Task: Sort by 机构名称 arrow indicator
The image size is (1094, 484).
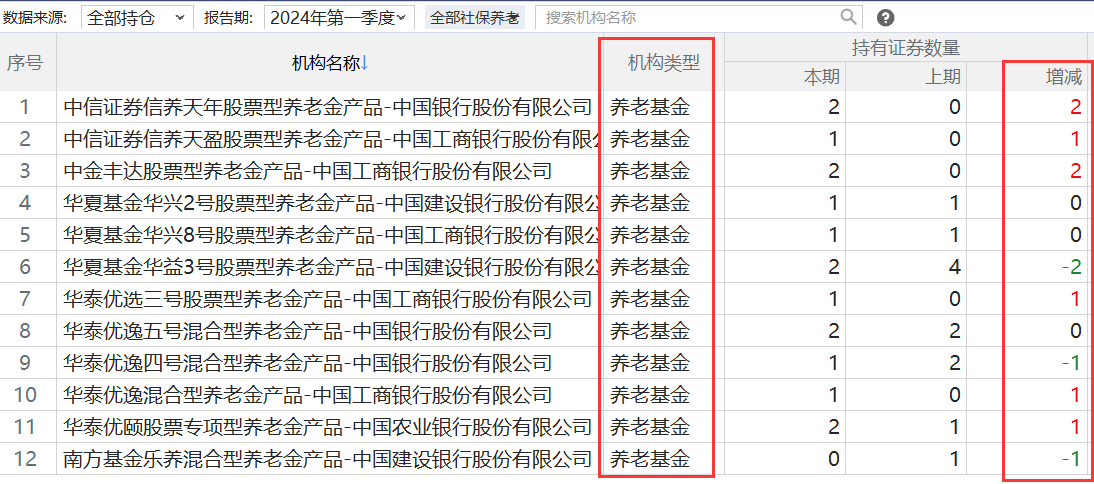Action: click(364, 63)
